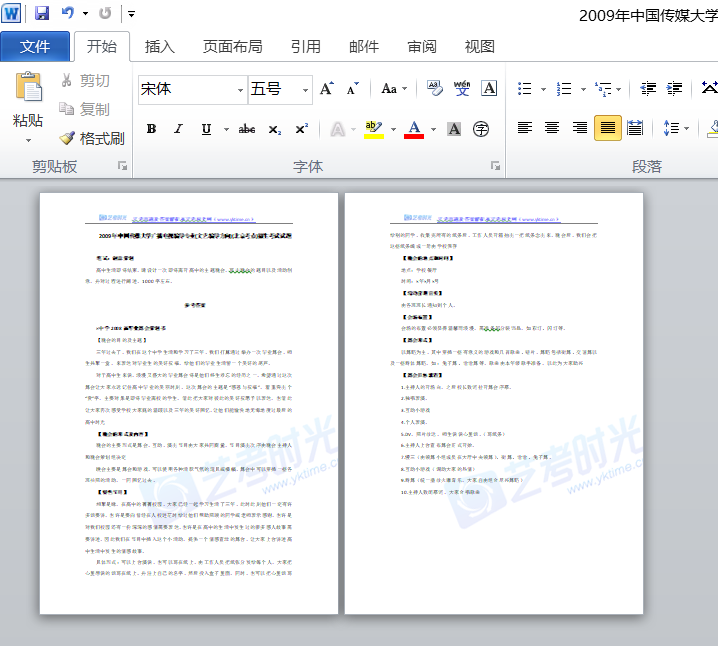
Task: Apply the yellow text highlight color
Action: pyautogui.click(x=372, y=129)
